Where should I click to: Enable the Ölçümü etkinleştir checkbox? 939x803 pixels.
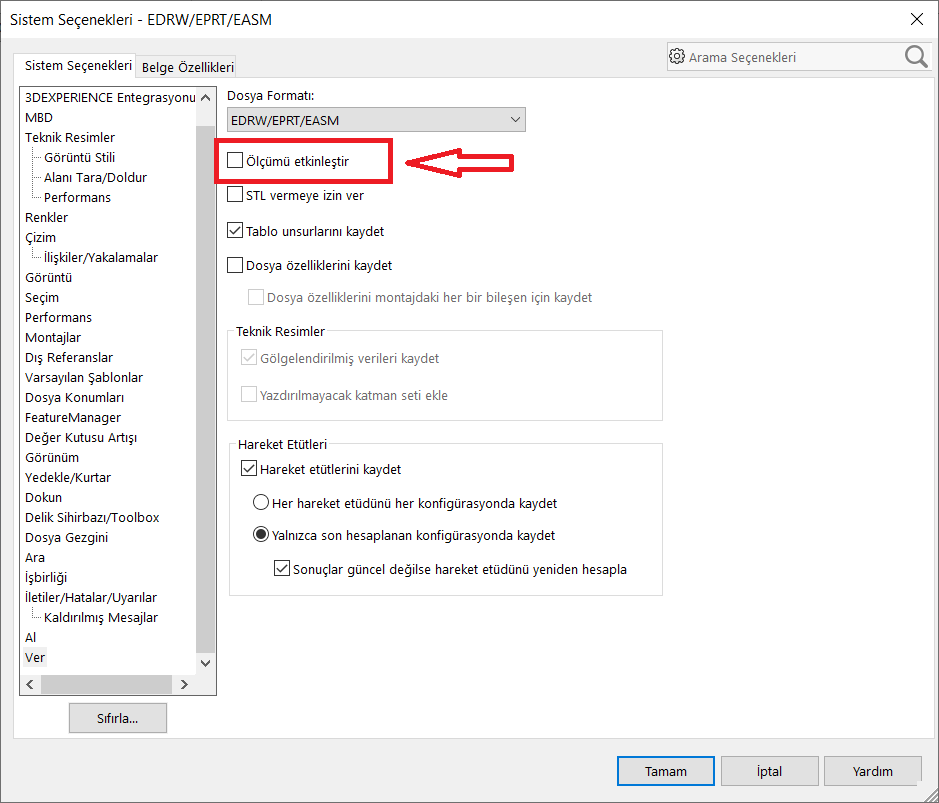point(236,160)
